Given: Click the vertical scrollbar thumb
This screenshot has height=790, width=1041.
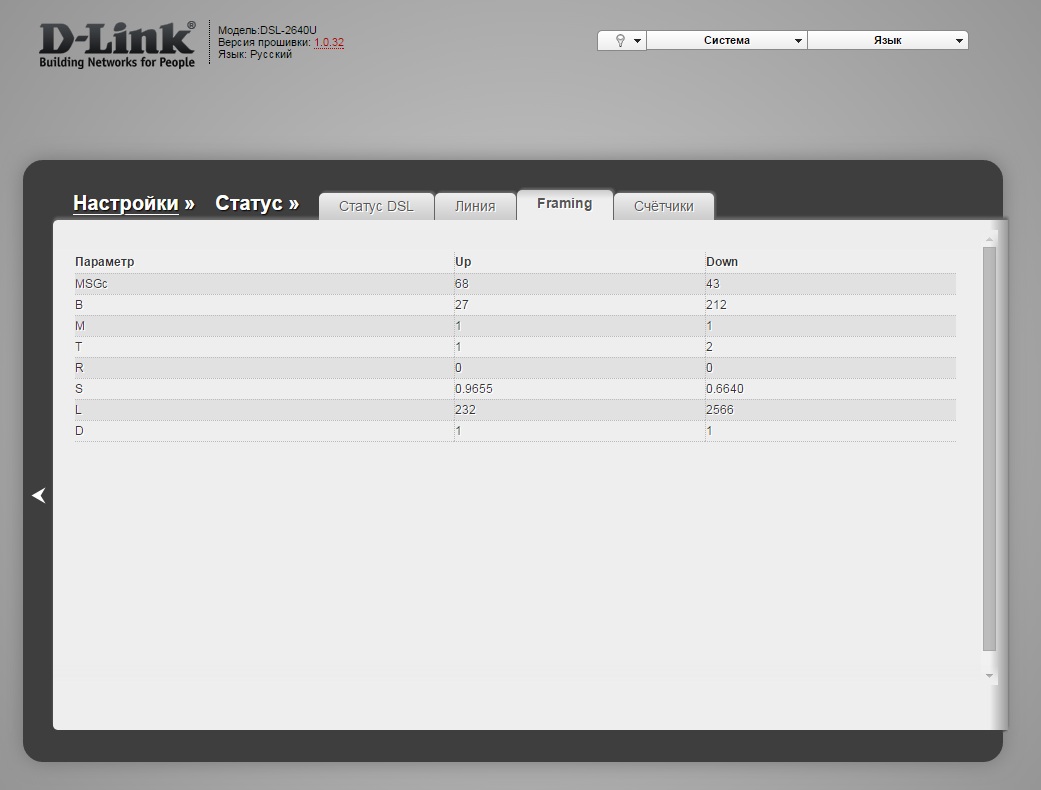Looking at the screenshot, I should (x=989, y=449).
